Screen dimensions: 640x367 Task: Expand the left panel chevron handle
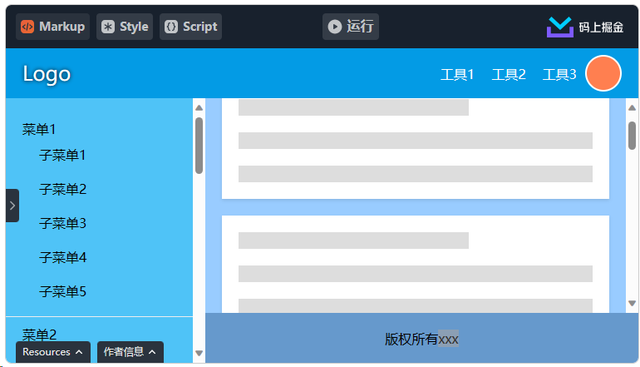12,205
